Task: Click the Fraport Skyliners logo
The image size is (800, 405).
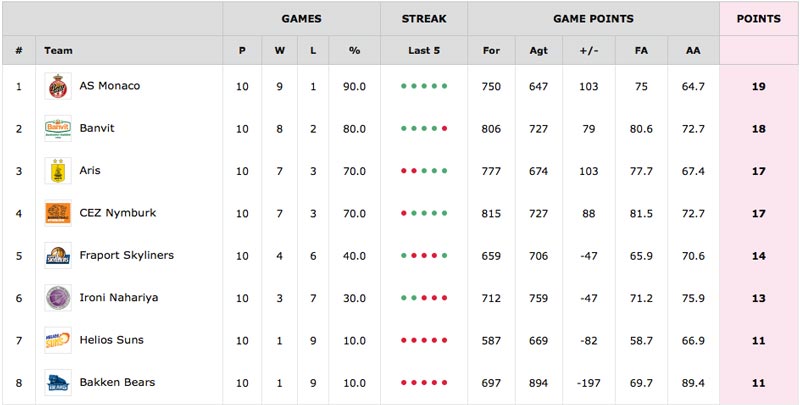Action: point(58,256)
